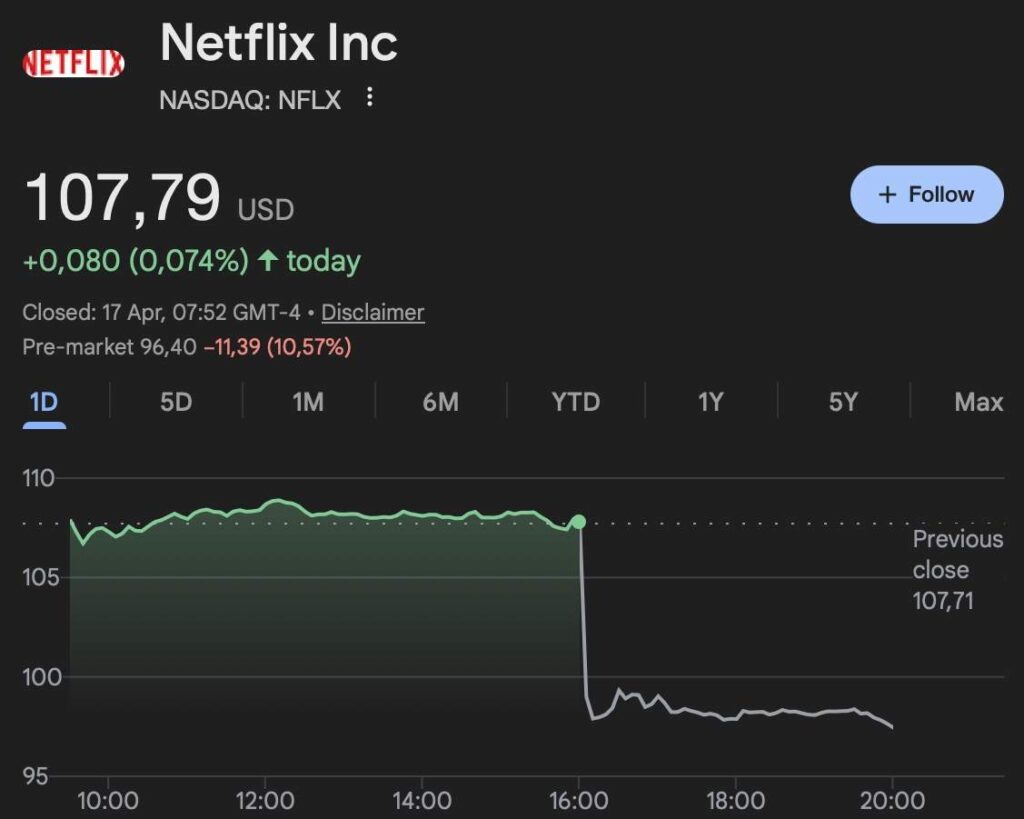Select the 6M chart range tab
Image resolution: width=1024 pixels, height=819 pixels.
440,402
